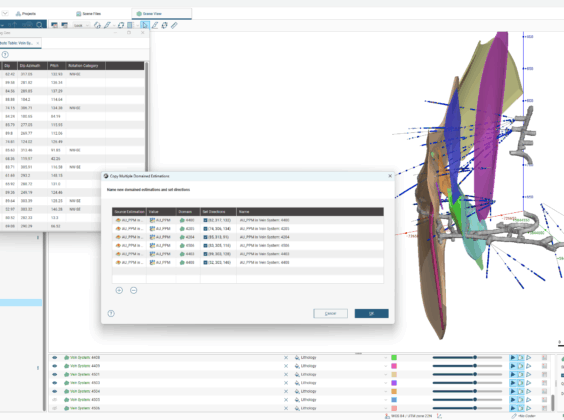Click the attribute table help icon
This screenshot has width=564, height=420.
coord(5,55)
